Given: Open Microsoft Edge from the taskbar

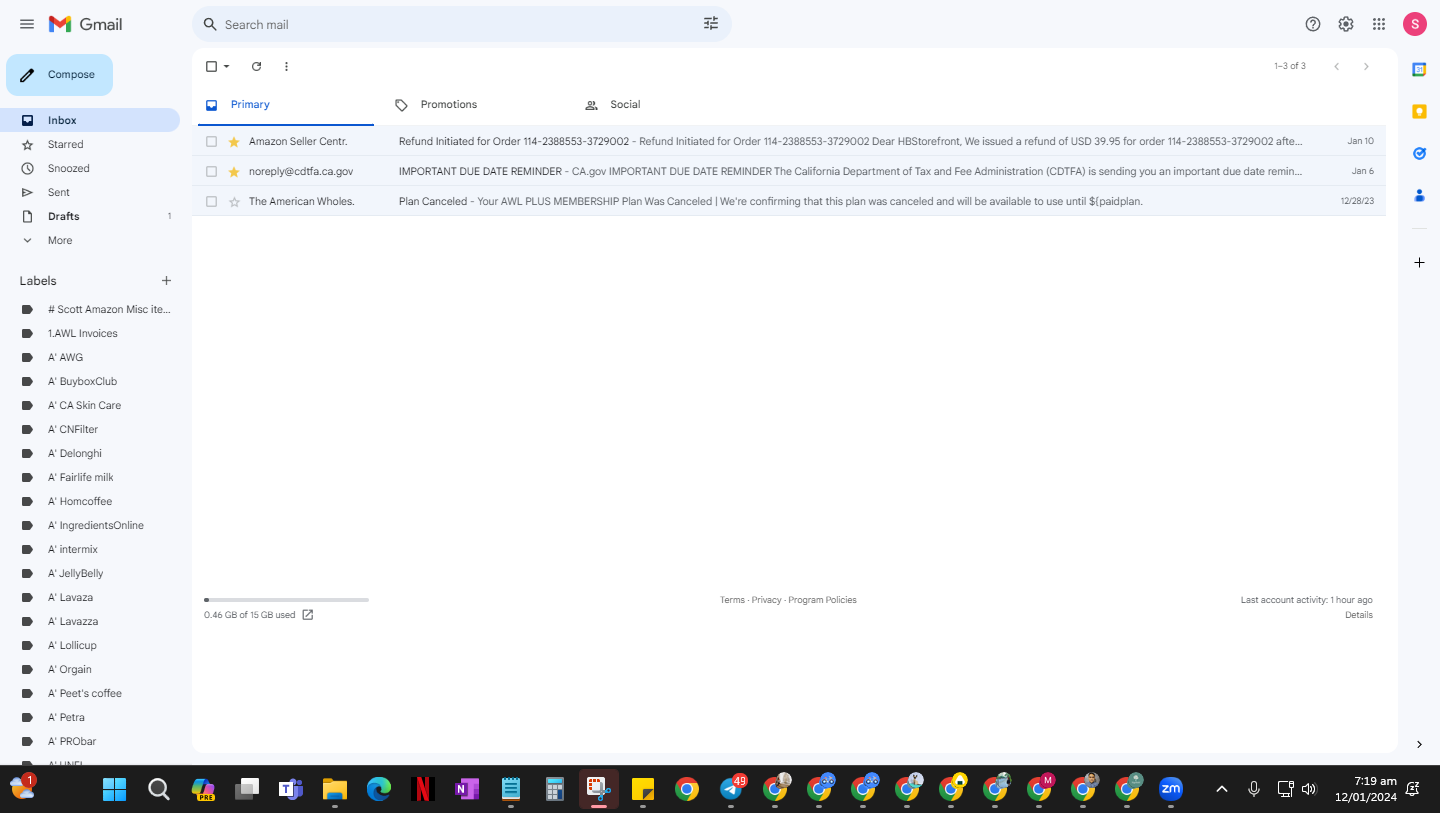Looking at the screenshot, I should (379, 789).
